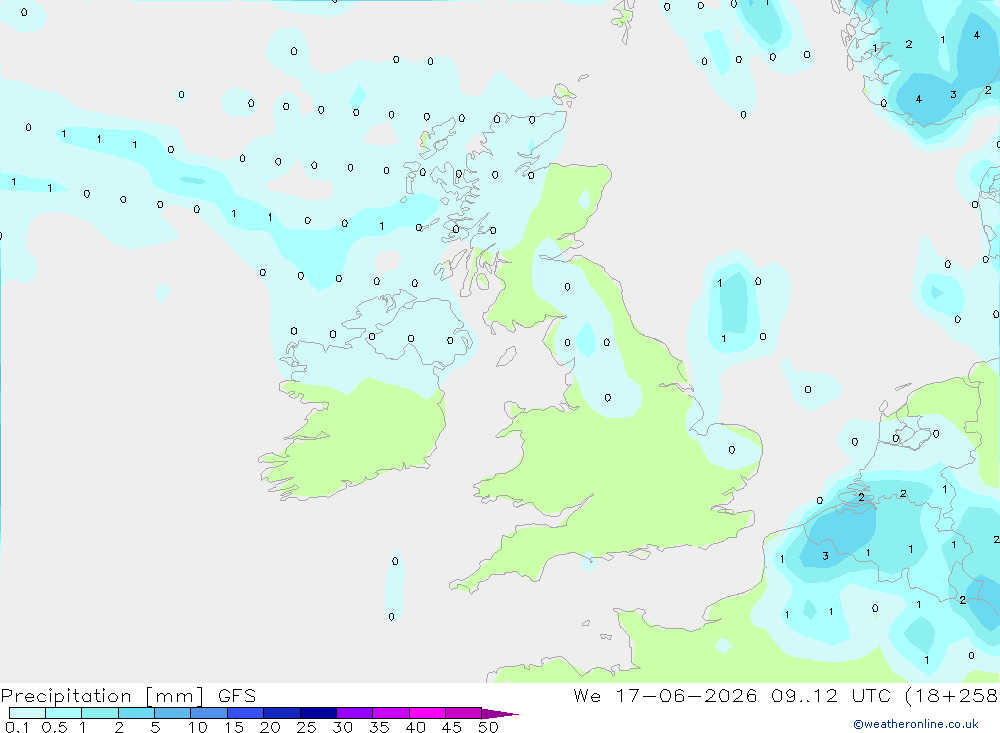The height and width of the screenshot is (733, 1000).
Task: Open the weatheronline.co.uk copyright link
Action: click(916, 724)
